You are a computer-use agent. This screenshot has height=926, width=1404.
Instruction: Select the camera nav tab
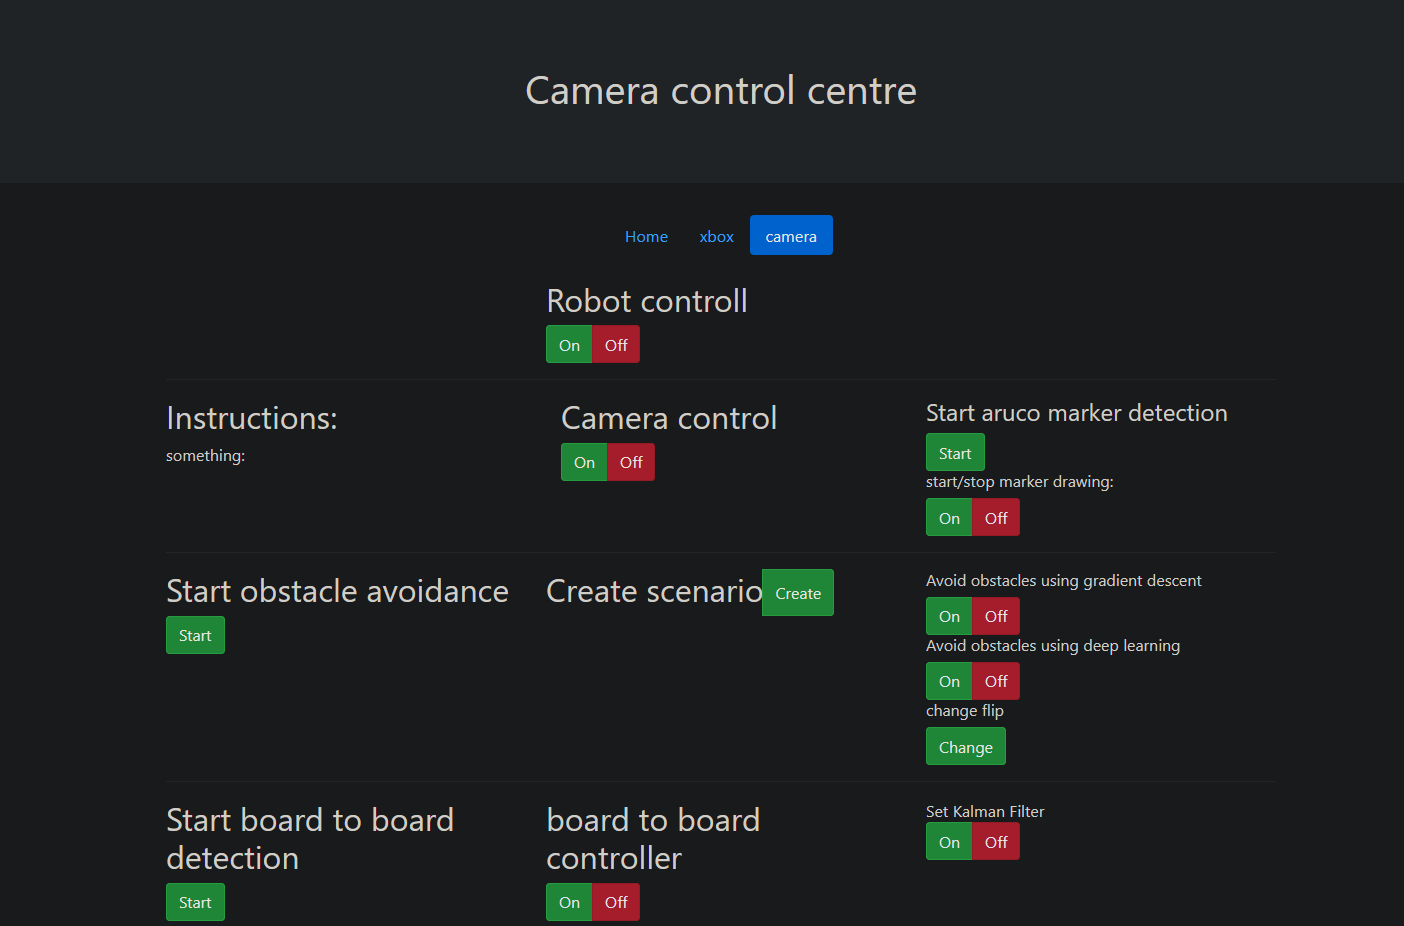tap(791, 236)
